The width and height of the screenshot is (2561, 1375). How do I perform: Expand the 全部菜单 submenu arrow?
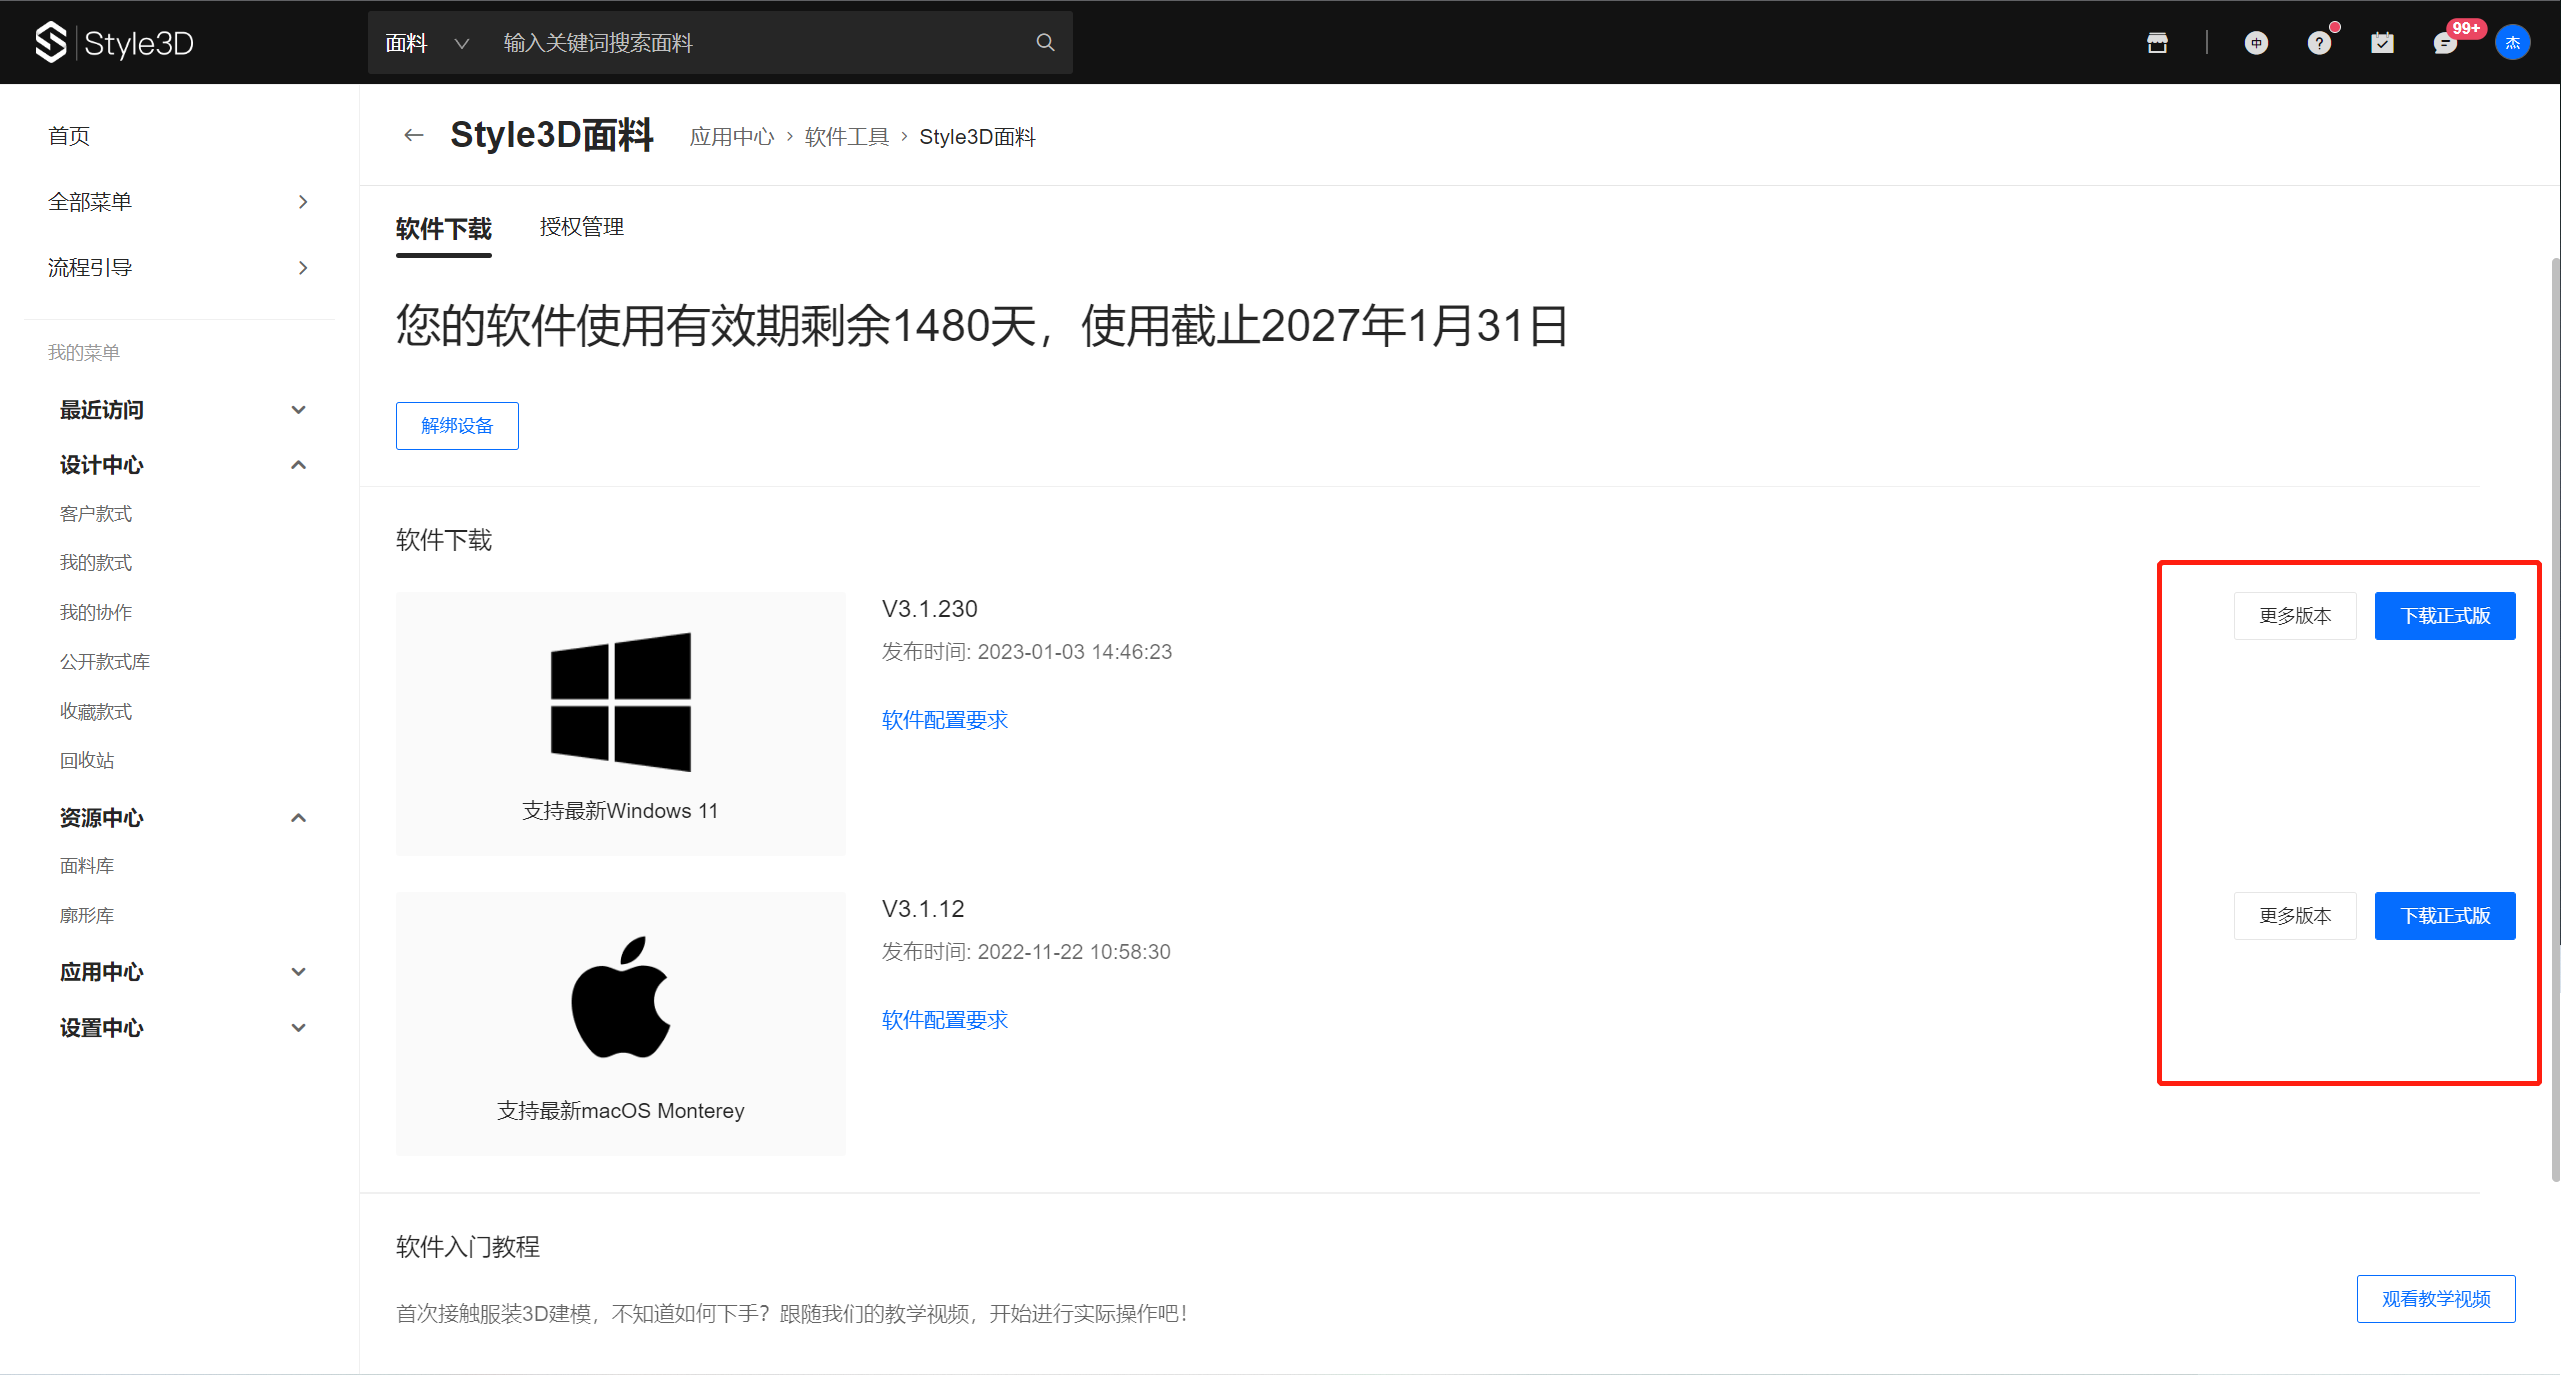303,202
